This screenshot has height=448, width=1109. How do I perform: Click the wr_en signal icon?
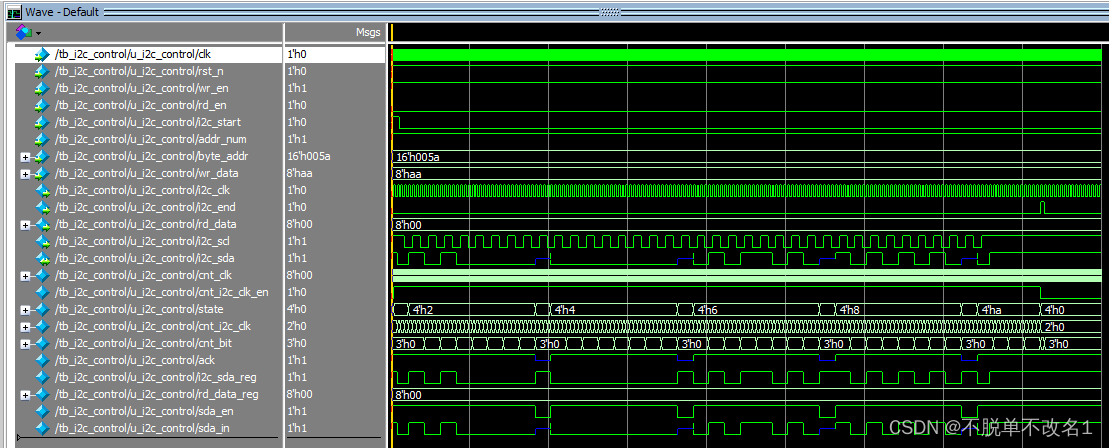tap(42, 88)
